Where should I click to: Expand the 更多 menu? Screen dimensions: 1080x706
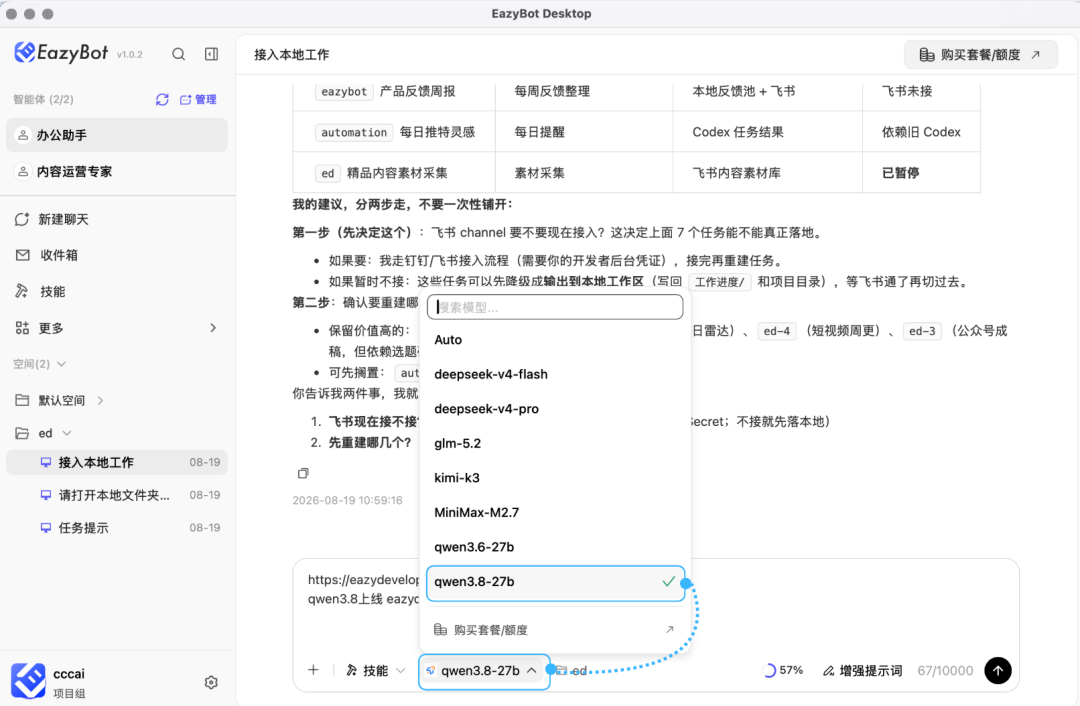click(117, 328)
